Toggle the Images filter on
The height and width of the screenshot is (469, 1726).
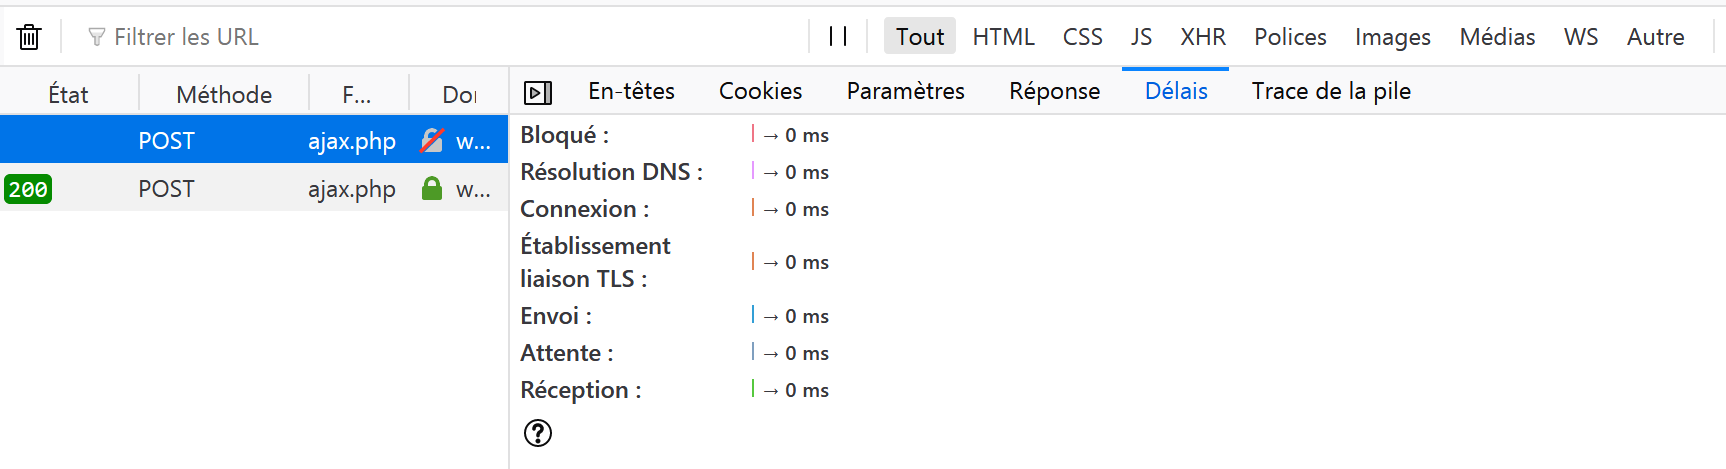pyautogui.click(x=1392, y=37)
